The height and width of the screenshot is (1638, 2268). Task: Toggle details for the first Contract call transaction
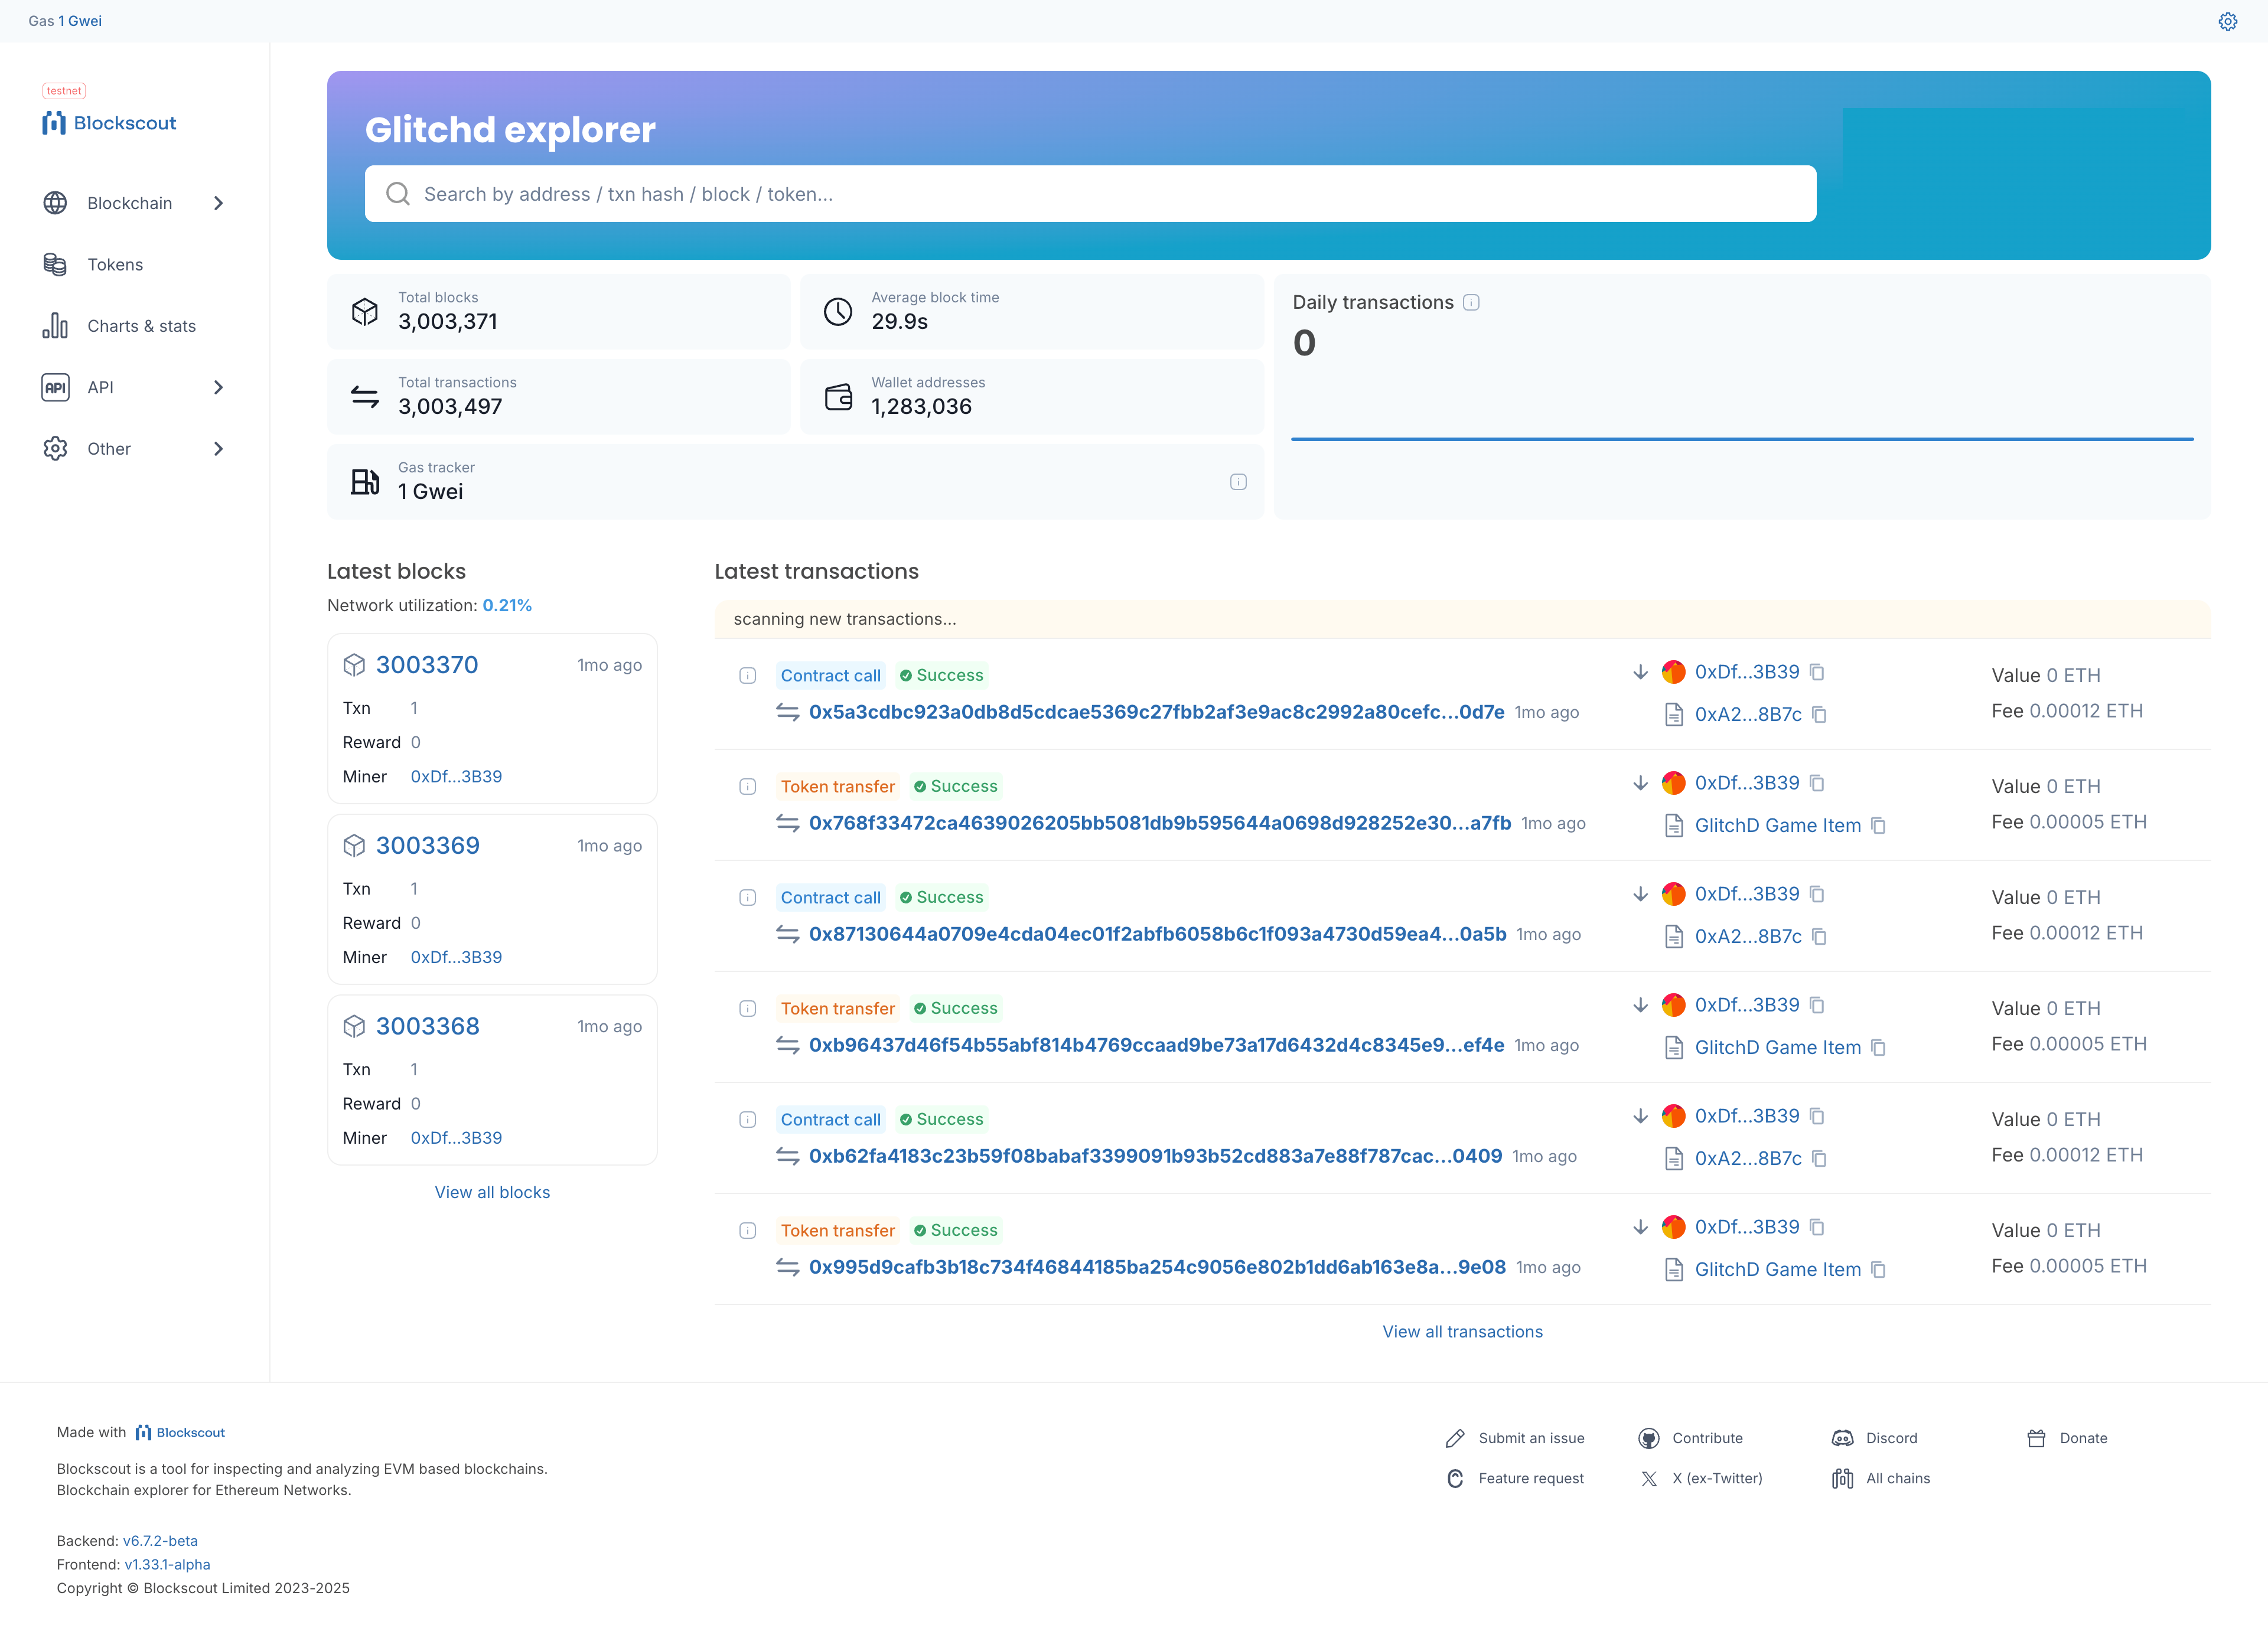tap(747, 675)
